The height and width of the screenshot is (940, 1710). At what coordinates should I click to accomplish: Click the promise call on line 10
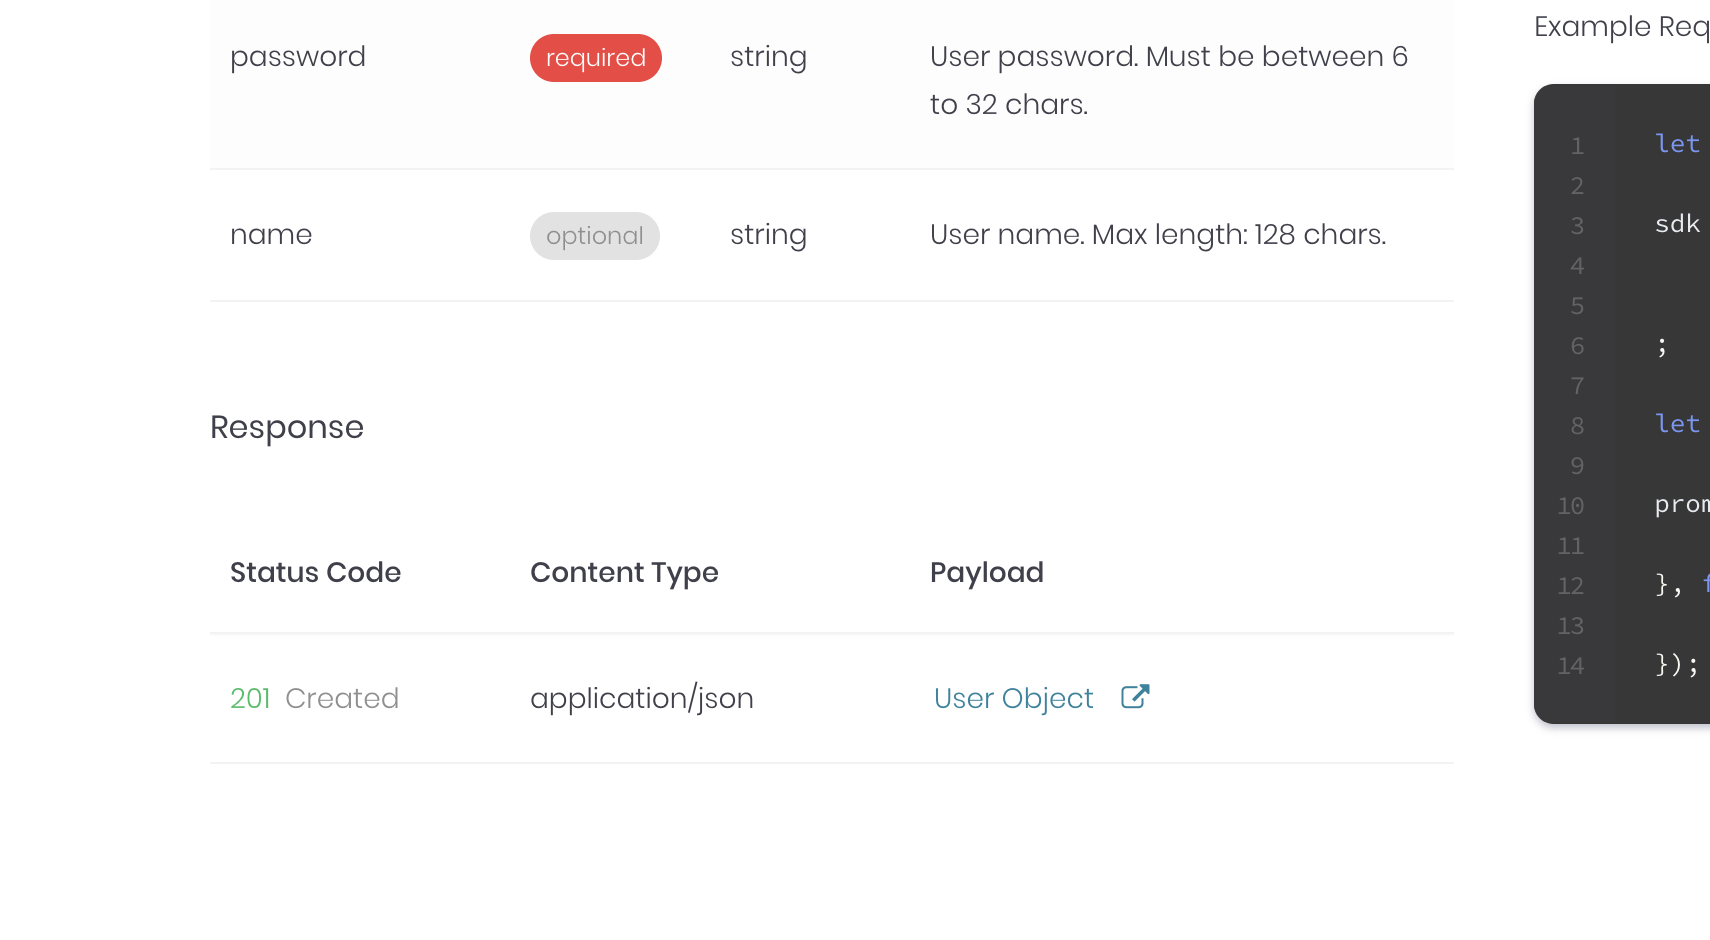tap(1682, 505)
